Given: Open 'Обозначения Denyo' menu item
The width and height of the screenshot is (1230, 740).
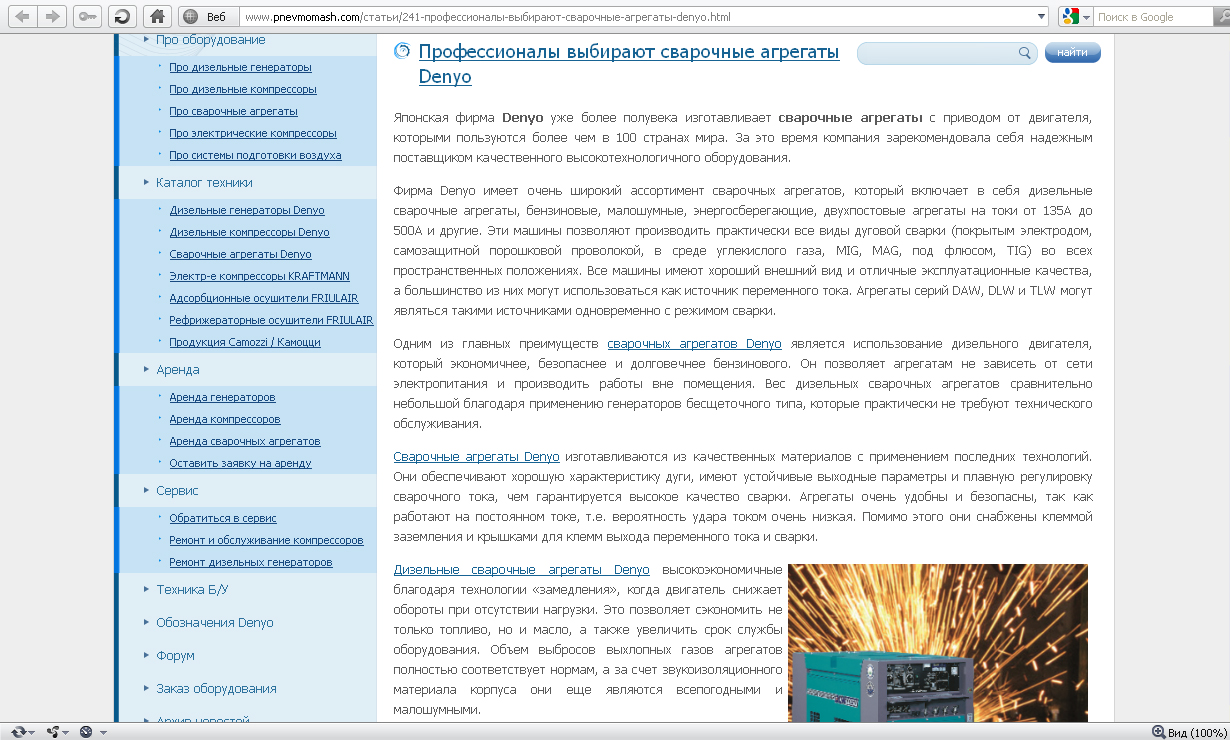Looking at the screenshot, I should [x=214, y=623].
